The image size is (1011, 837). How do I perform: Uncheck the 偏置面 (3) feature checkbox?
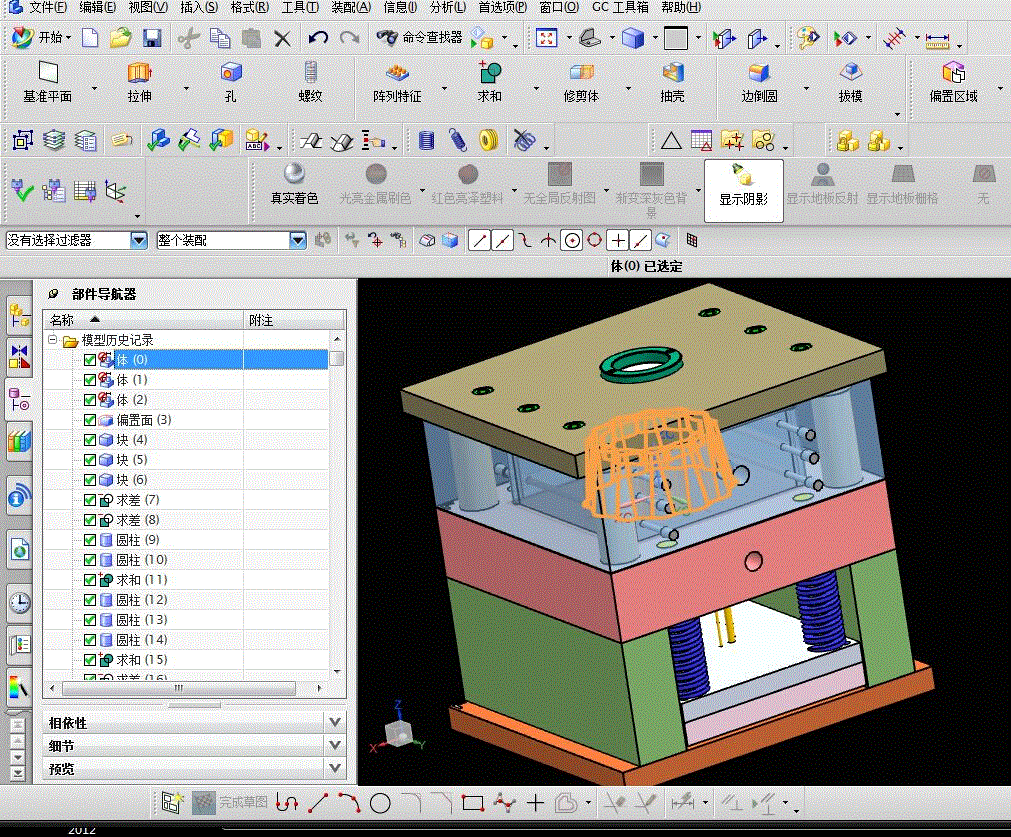click(90, 420)
